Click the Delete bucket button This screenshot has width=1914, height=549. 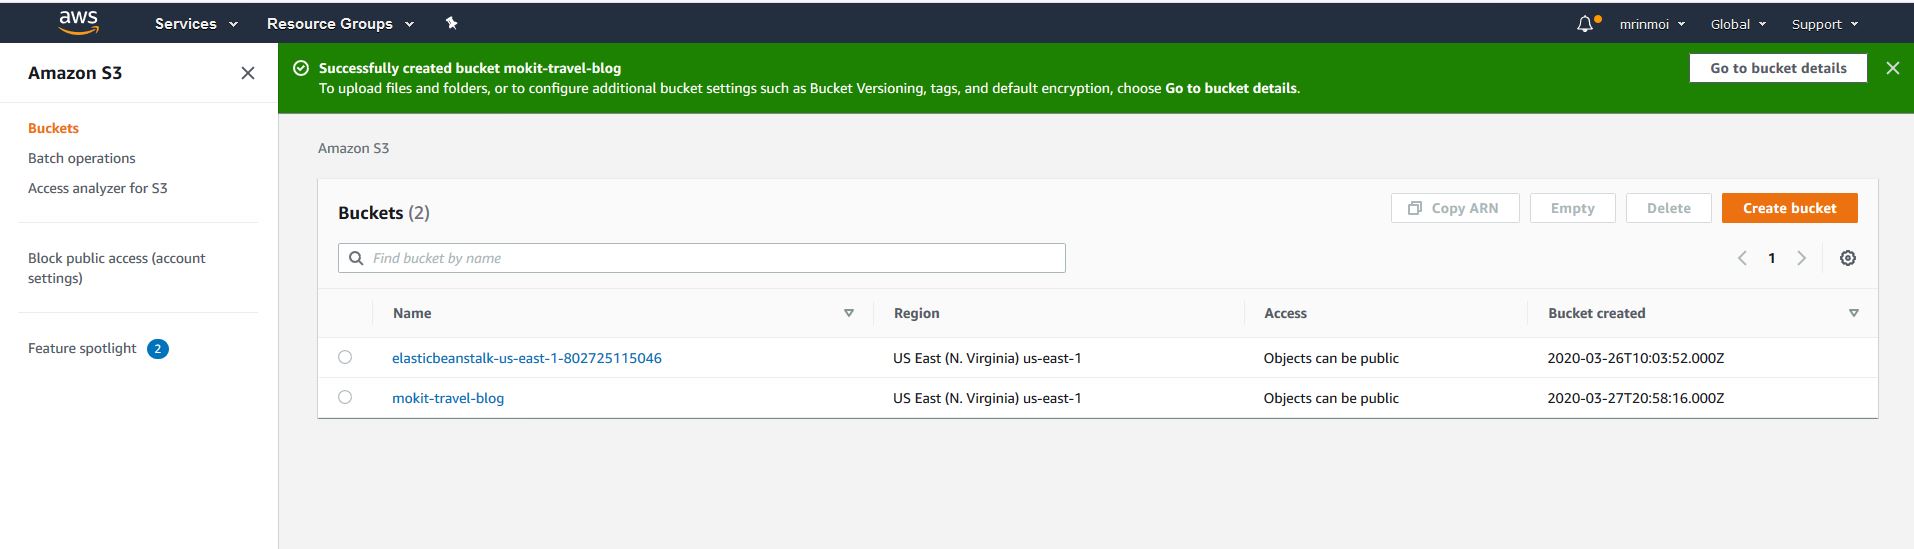[x=1669, y=208]
